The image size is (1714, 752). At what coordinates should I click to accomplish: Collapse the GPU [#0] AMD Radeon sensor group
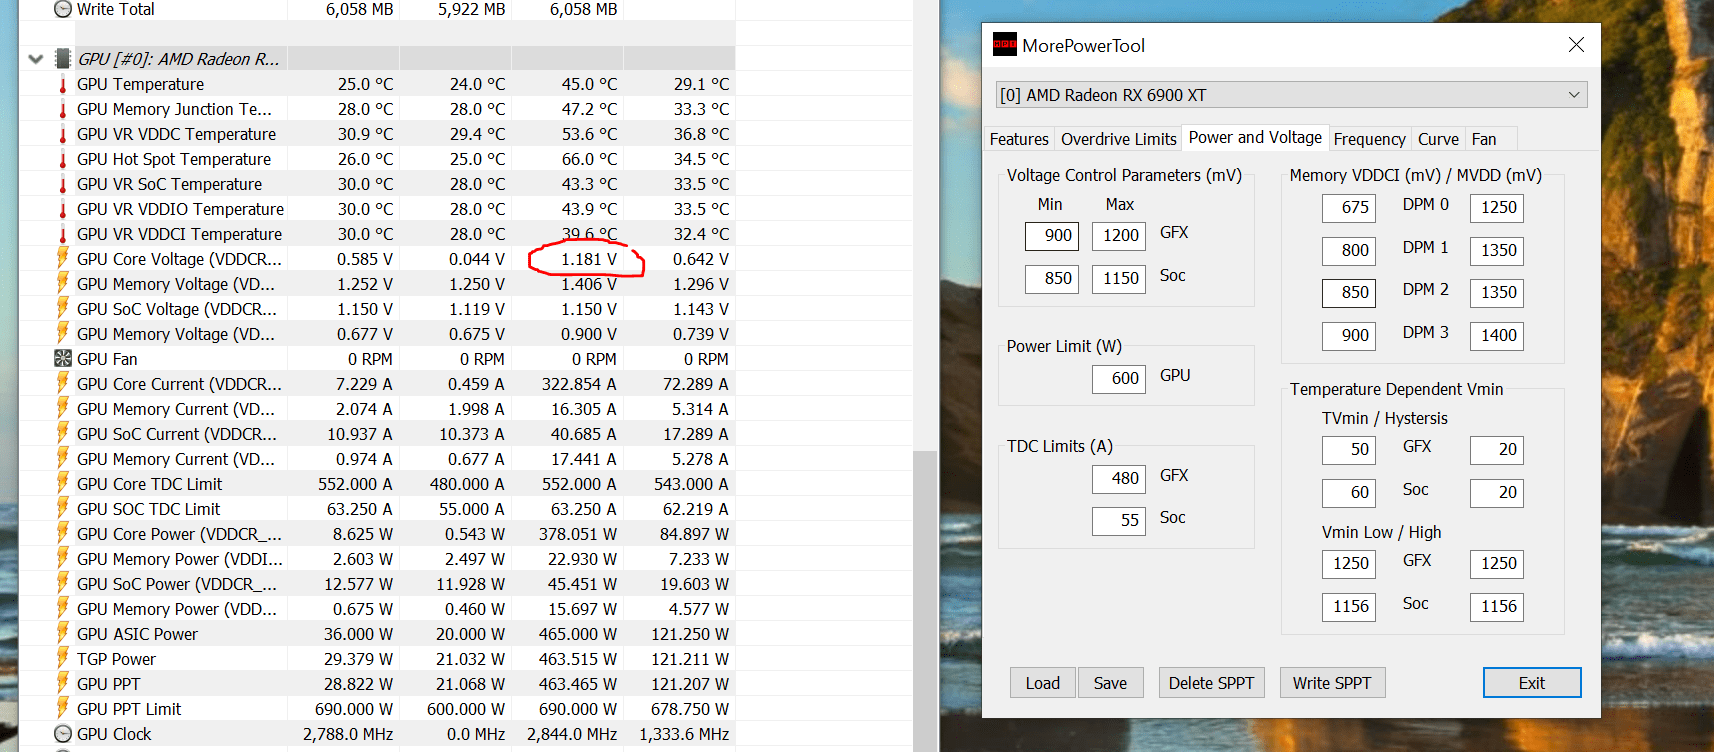point(36,59)
